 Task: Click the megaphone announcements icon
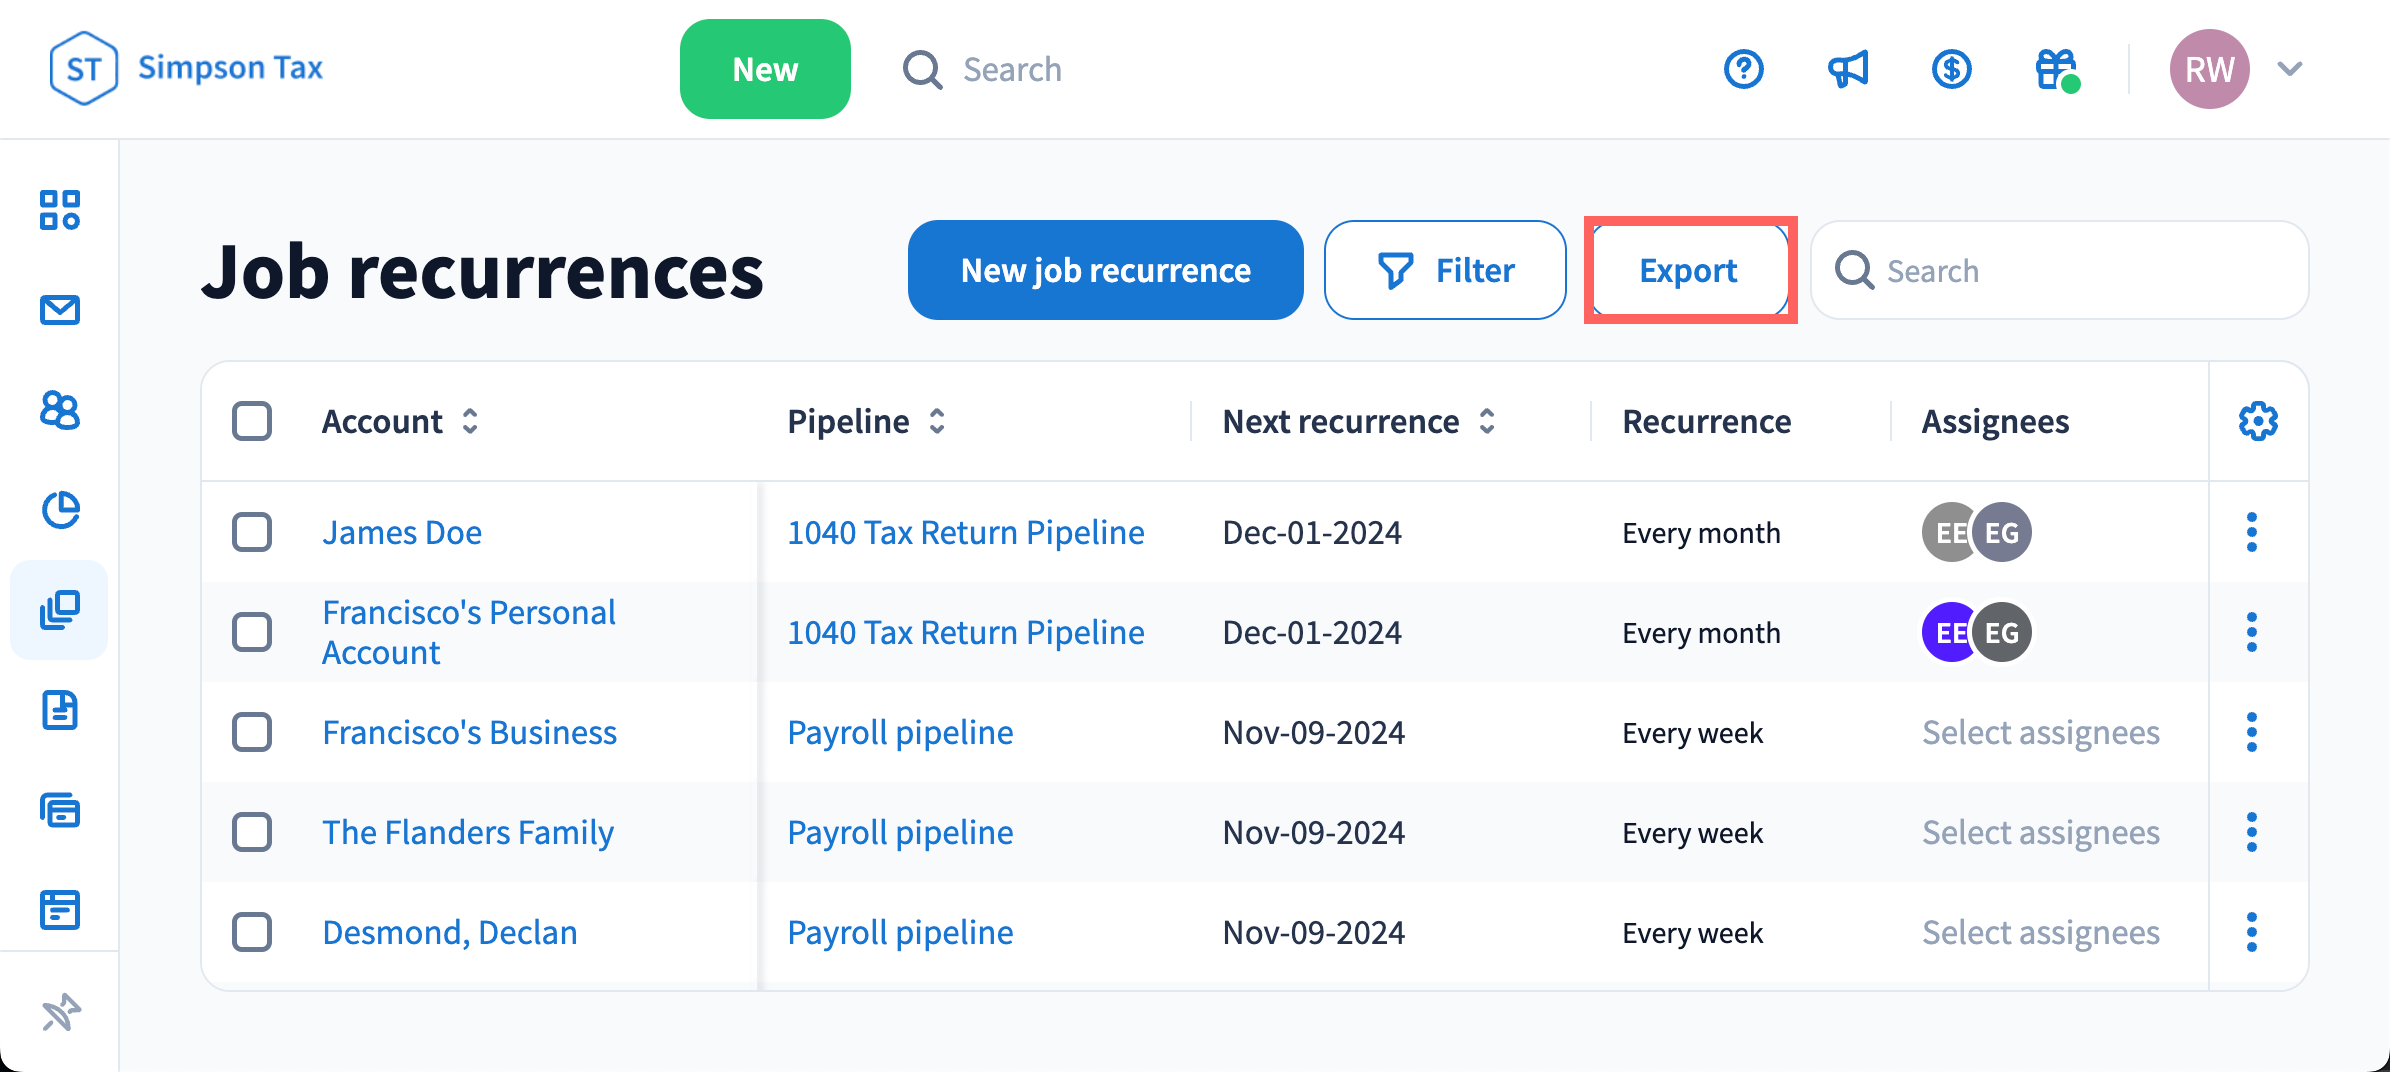(x=1847, y=69)
